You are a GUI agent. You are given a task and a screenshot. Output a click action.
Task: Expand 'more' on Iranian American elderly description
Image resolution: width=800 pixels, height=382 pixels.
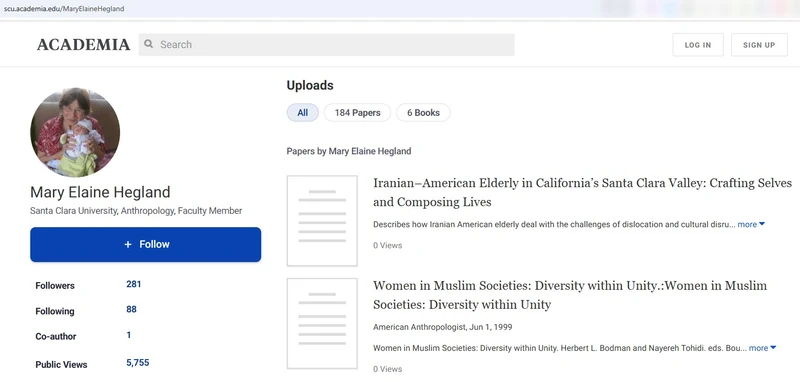point(751,224)
